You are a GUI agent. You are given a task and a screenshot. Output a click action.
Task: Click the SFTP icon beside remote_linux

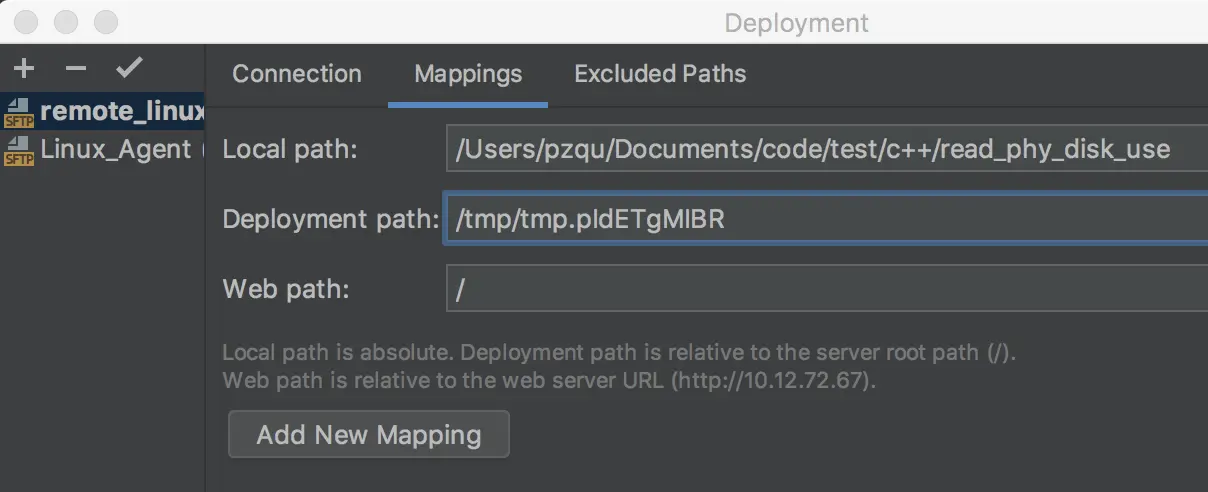[18, 112]
